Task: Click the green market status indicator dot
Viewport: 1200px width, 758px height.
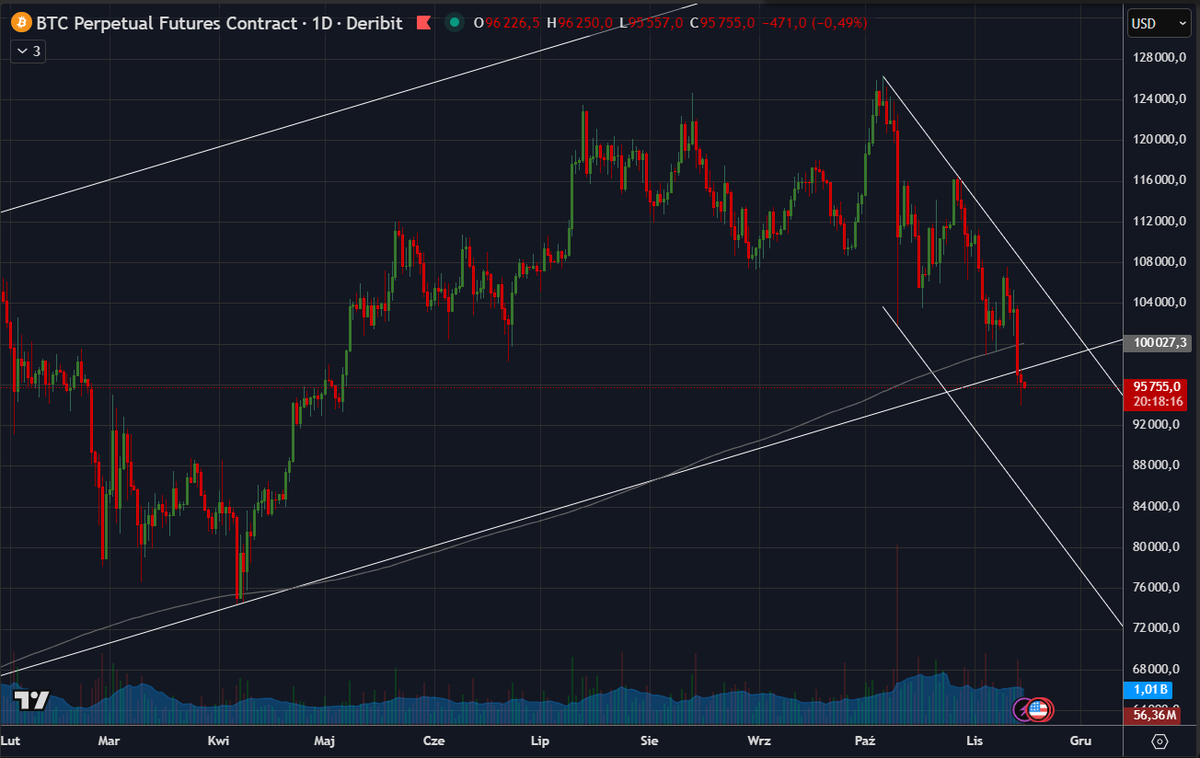Action: coord(456,22)
